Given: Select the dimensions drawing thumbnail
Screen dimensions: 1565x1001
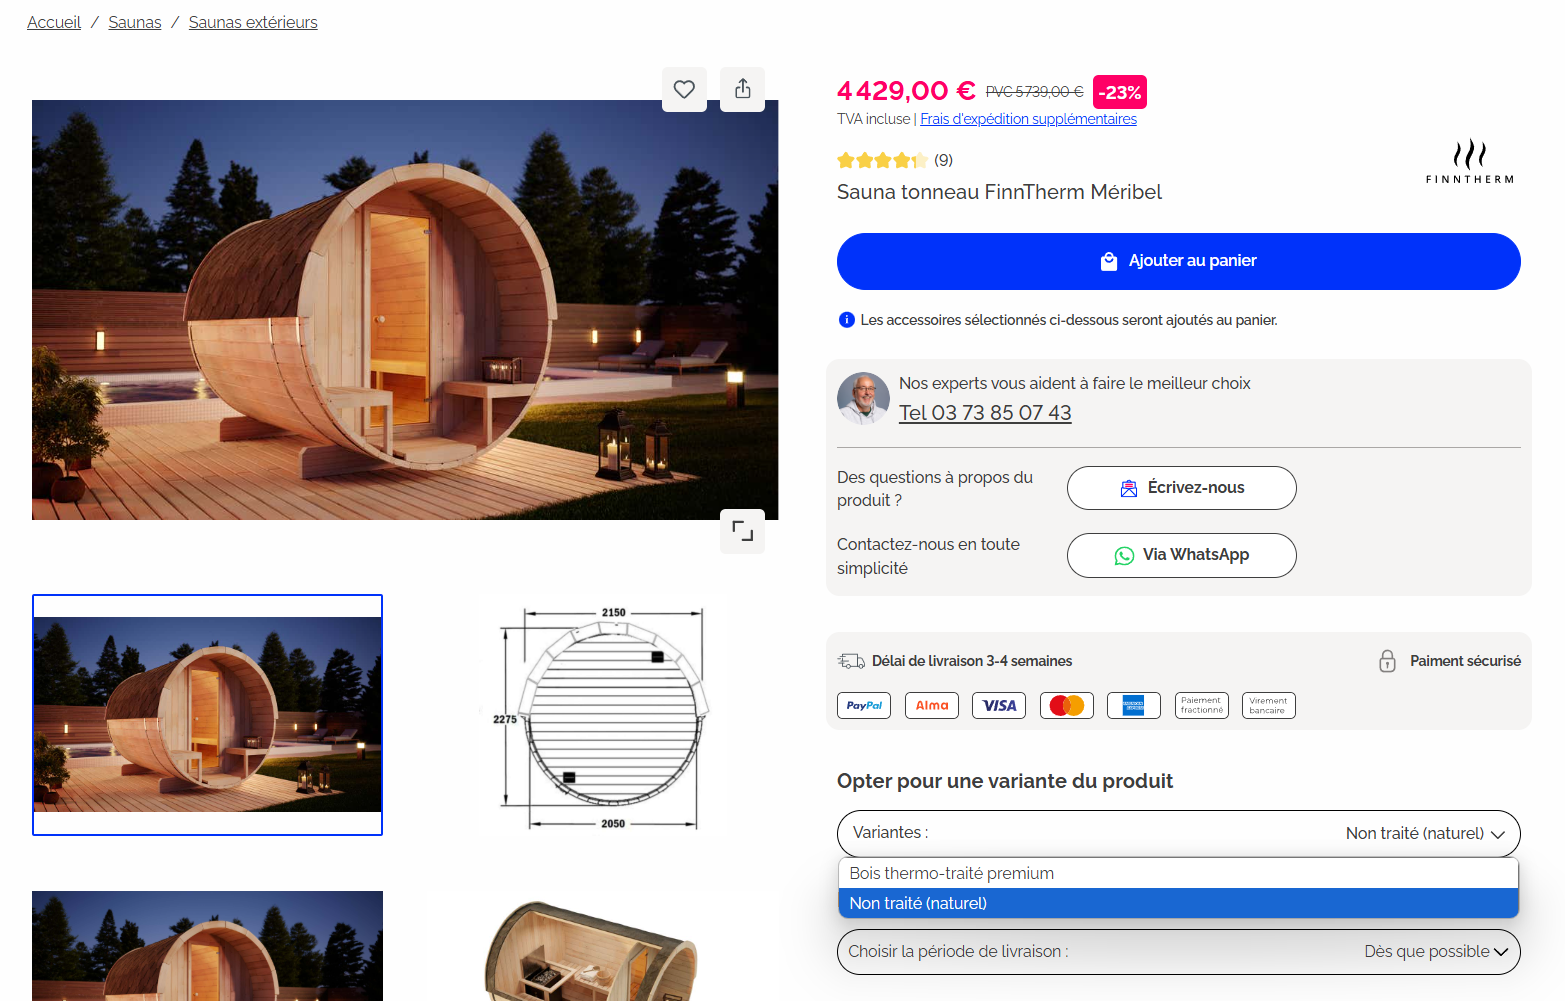Looking at the screenshot, I should 604,715.
